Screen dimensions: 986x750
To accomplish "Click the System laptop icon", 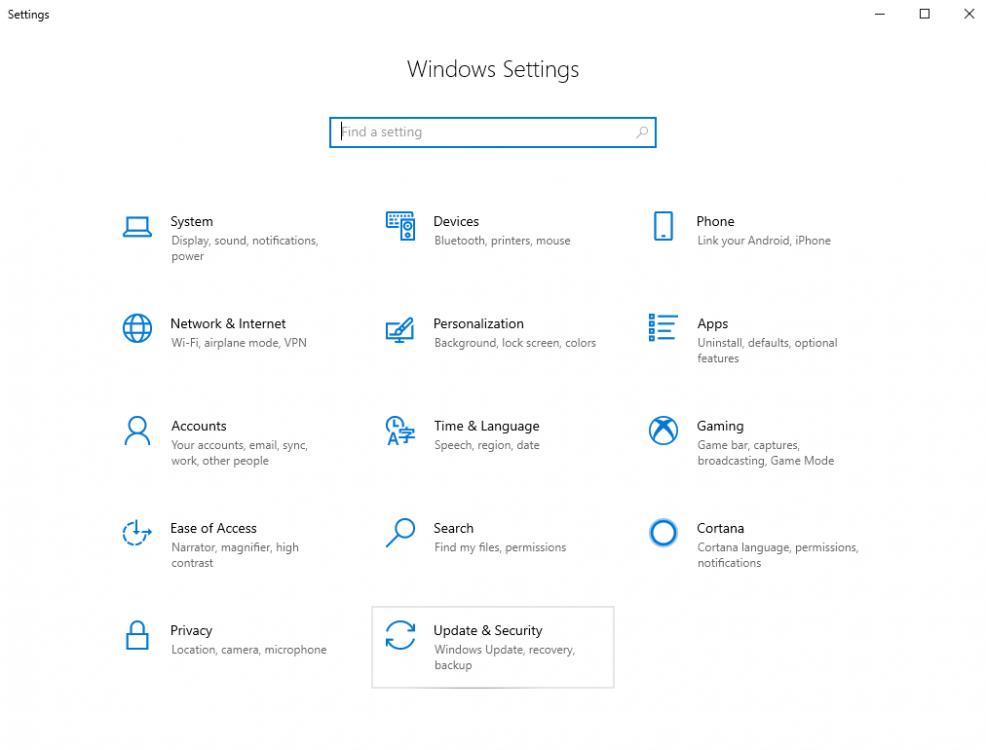I will click(x=137, y=227).
